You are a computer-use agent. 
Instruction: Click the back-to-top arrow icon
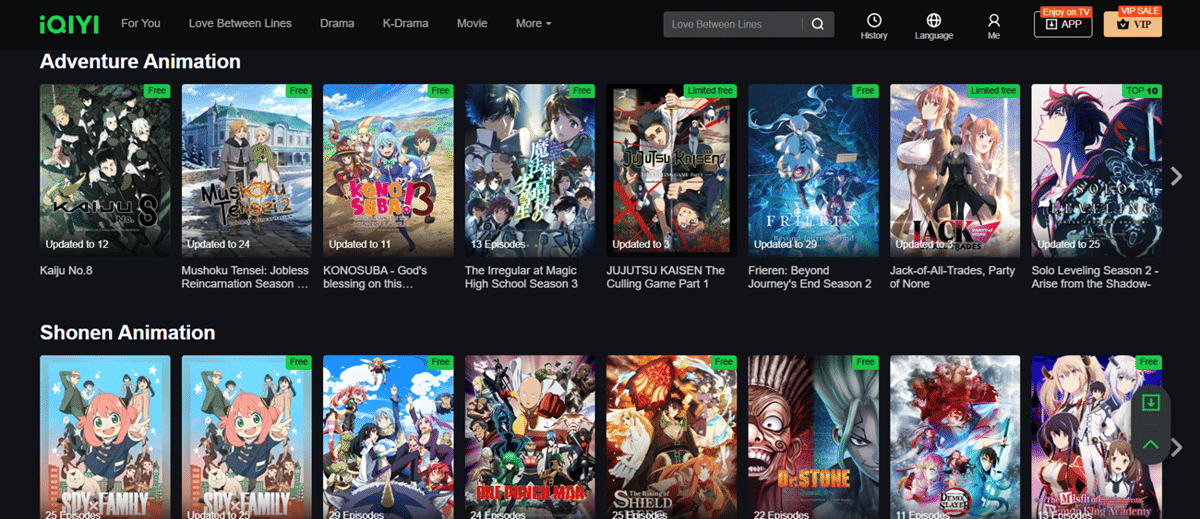[x=1151, y=444]
